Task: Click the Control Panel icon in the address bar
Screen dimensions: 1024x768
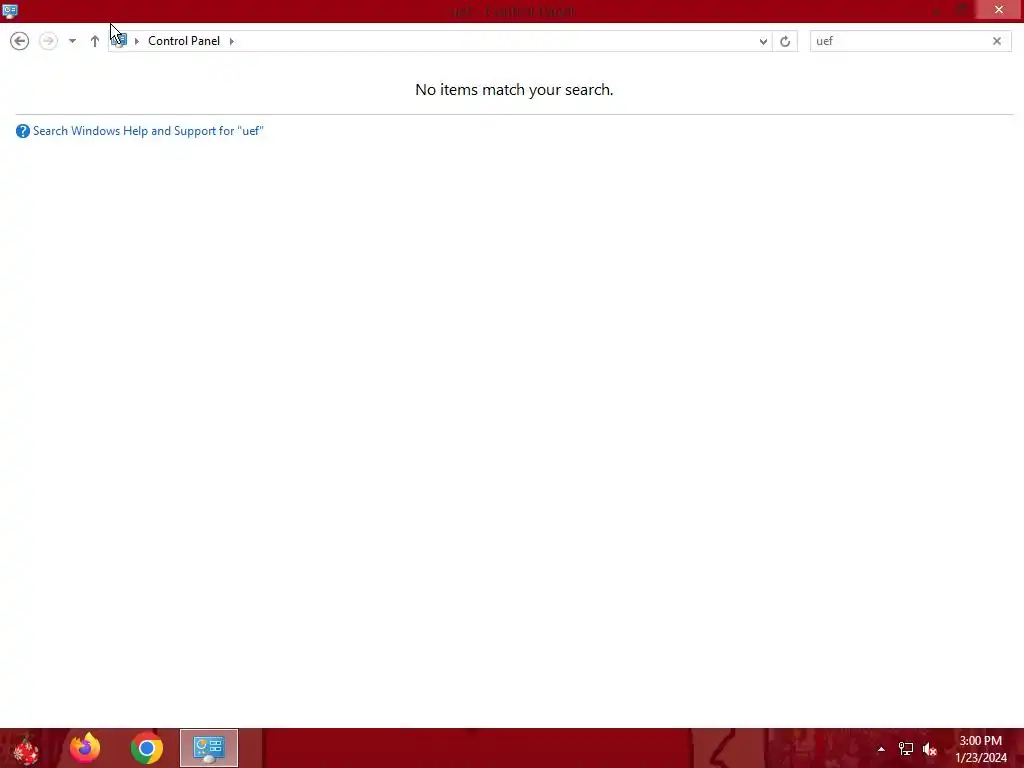Action: coord(120,40)
